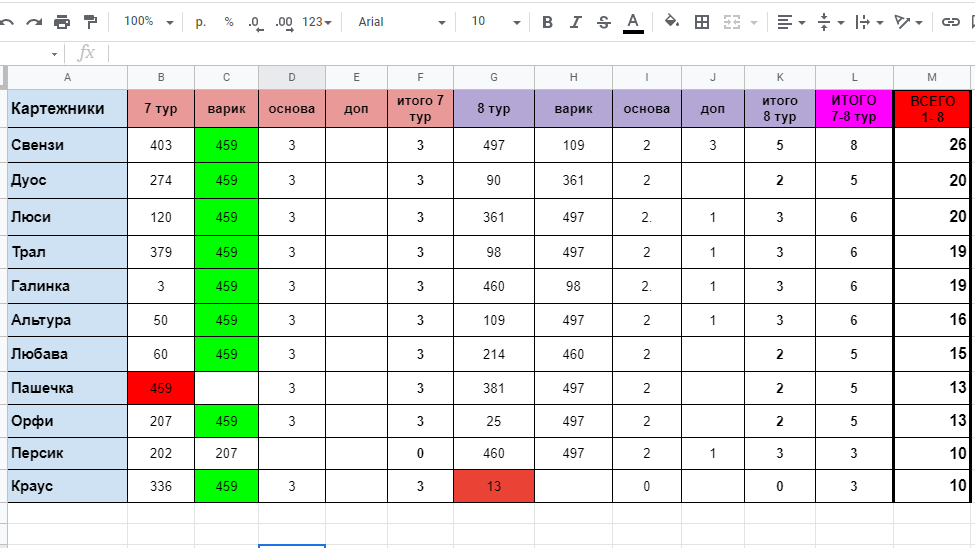
Task: Select the name cell Любава
Action: coord(67,354)
